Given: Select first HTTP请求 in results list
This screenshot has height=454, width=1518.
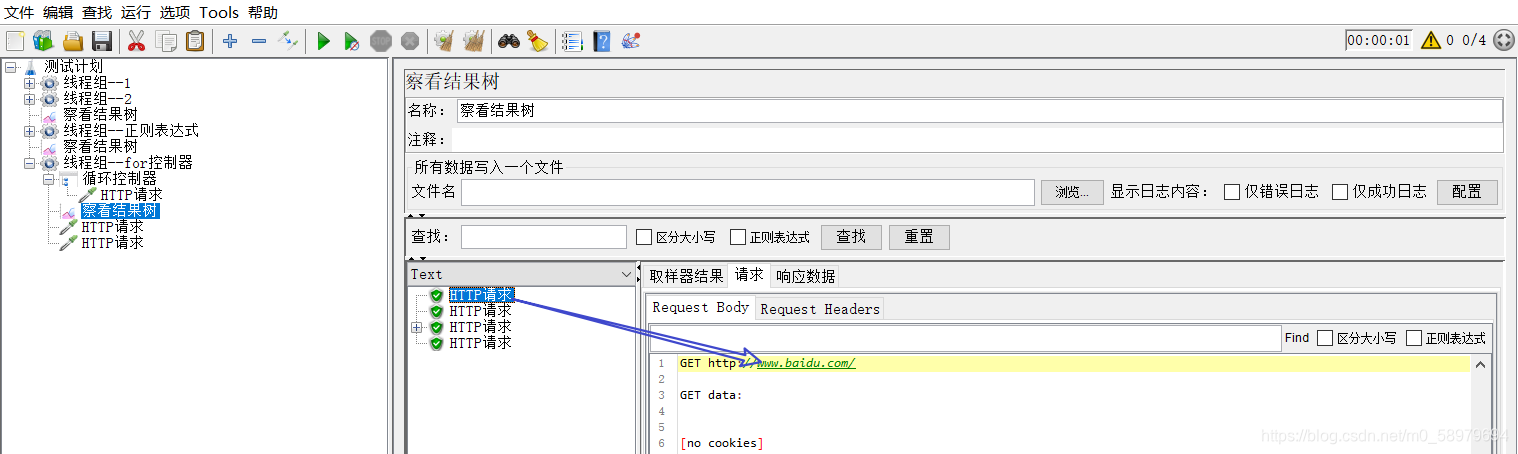Looking at the screenshot, I should point(481,295).
